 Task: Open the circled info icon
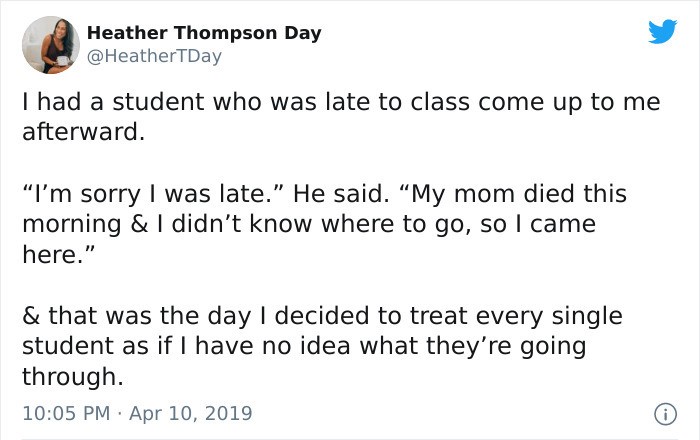click(x=665, y=414)
